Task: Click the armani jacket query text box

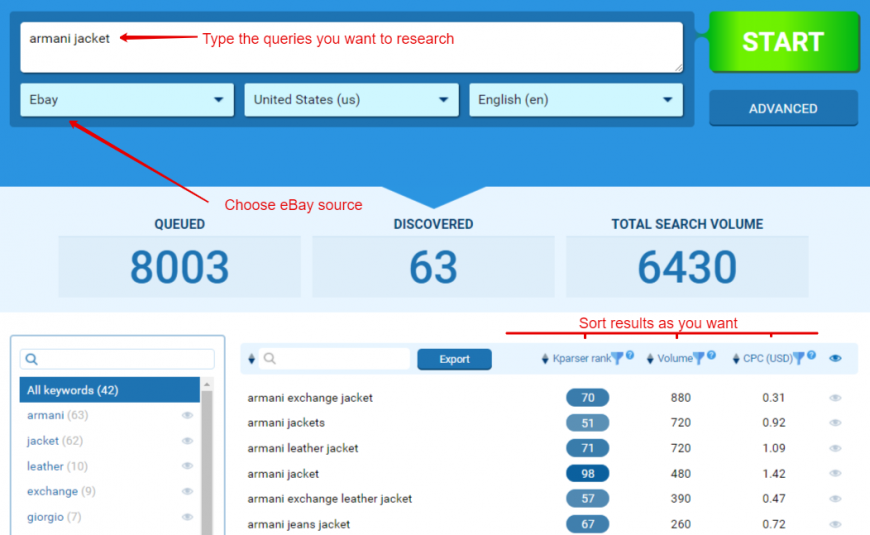Action: click(351, 47)
